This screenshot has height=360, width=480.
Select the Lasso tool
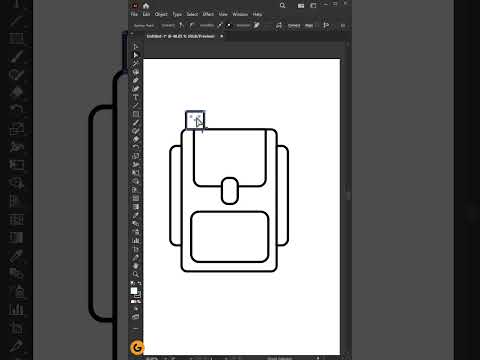pyautogui.click(x=136, y=72)
